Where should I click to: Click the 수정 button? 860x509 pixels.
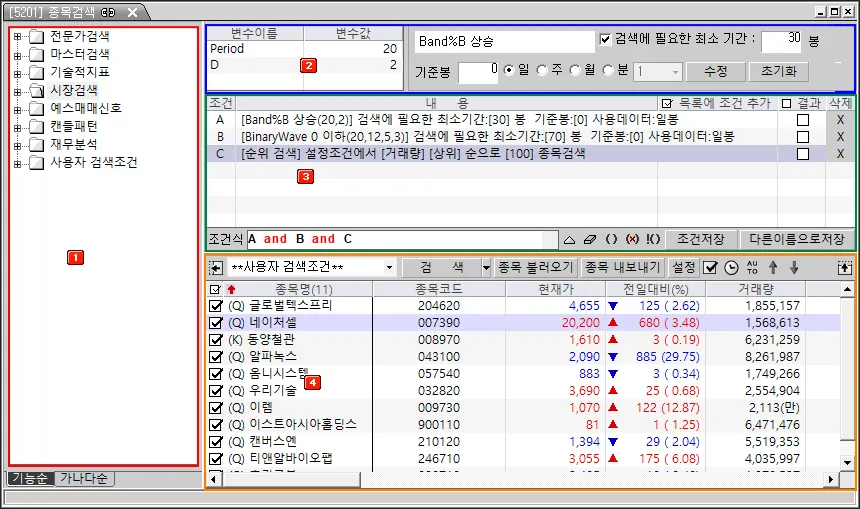[x=716, y=71]
